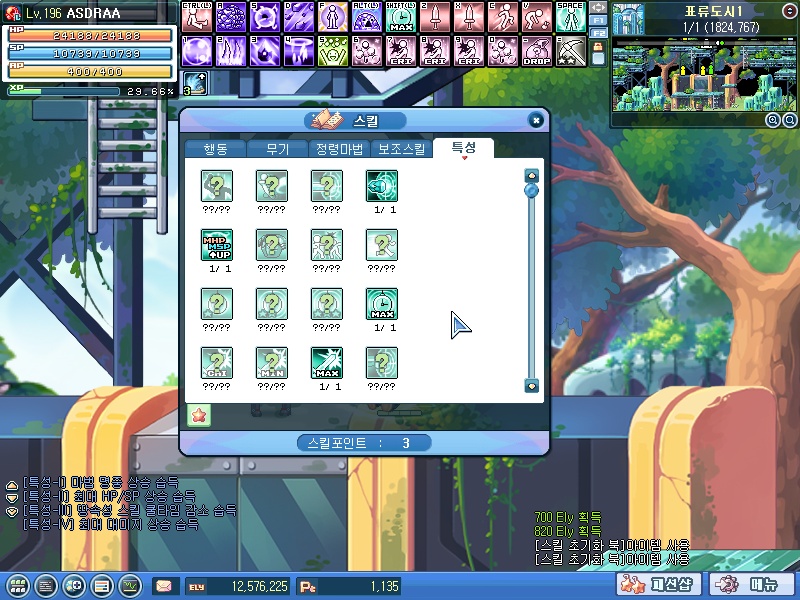Open the shop button with star icon

(x=658, y=585)
